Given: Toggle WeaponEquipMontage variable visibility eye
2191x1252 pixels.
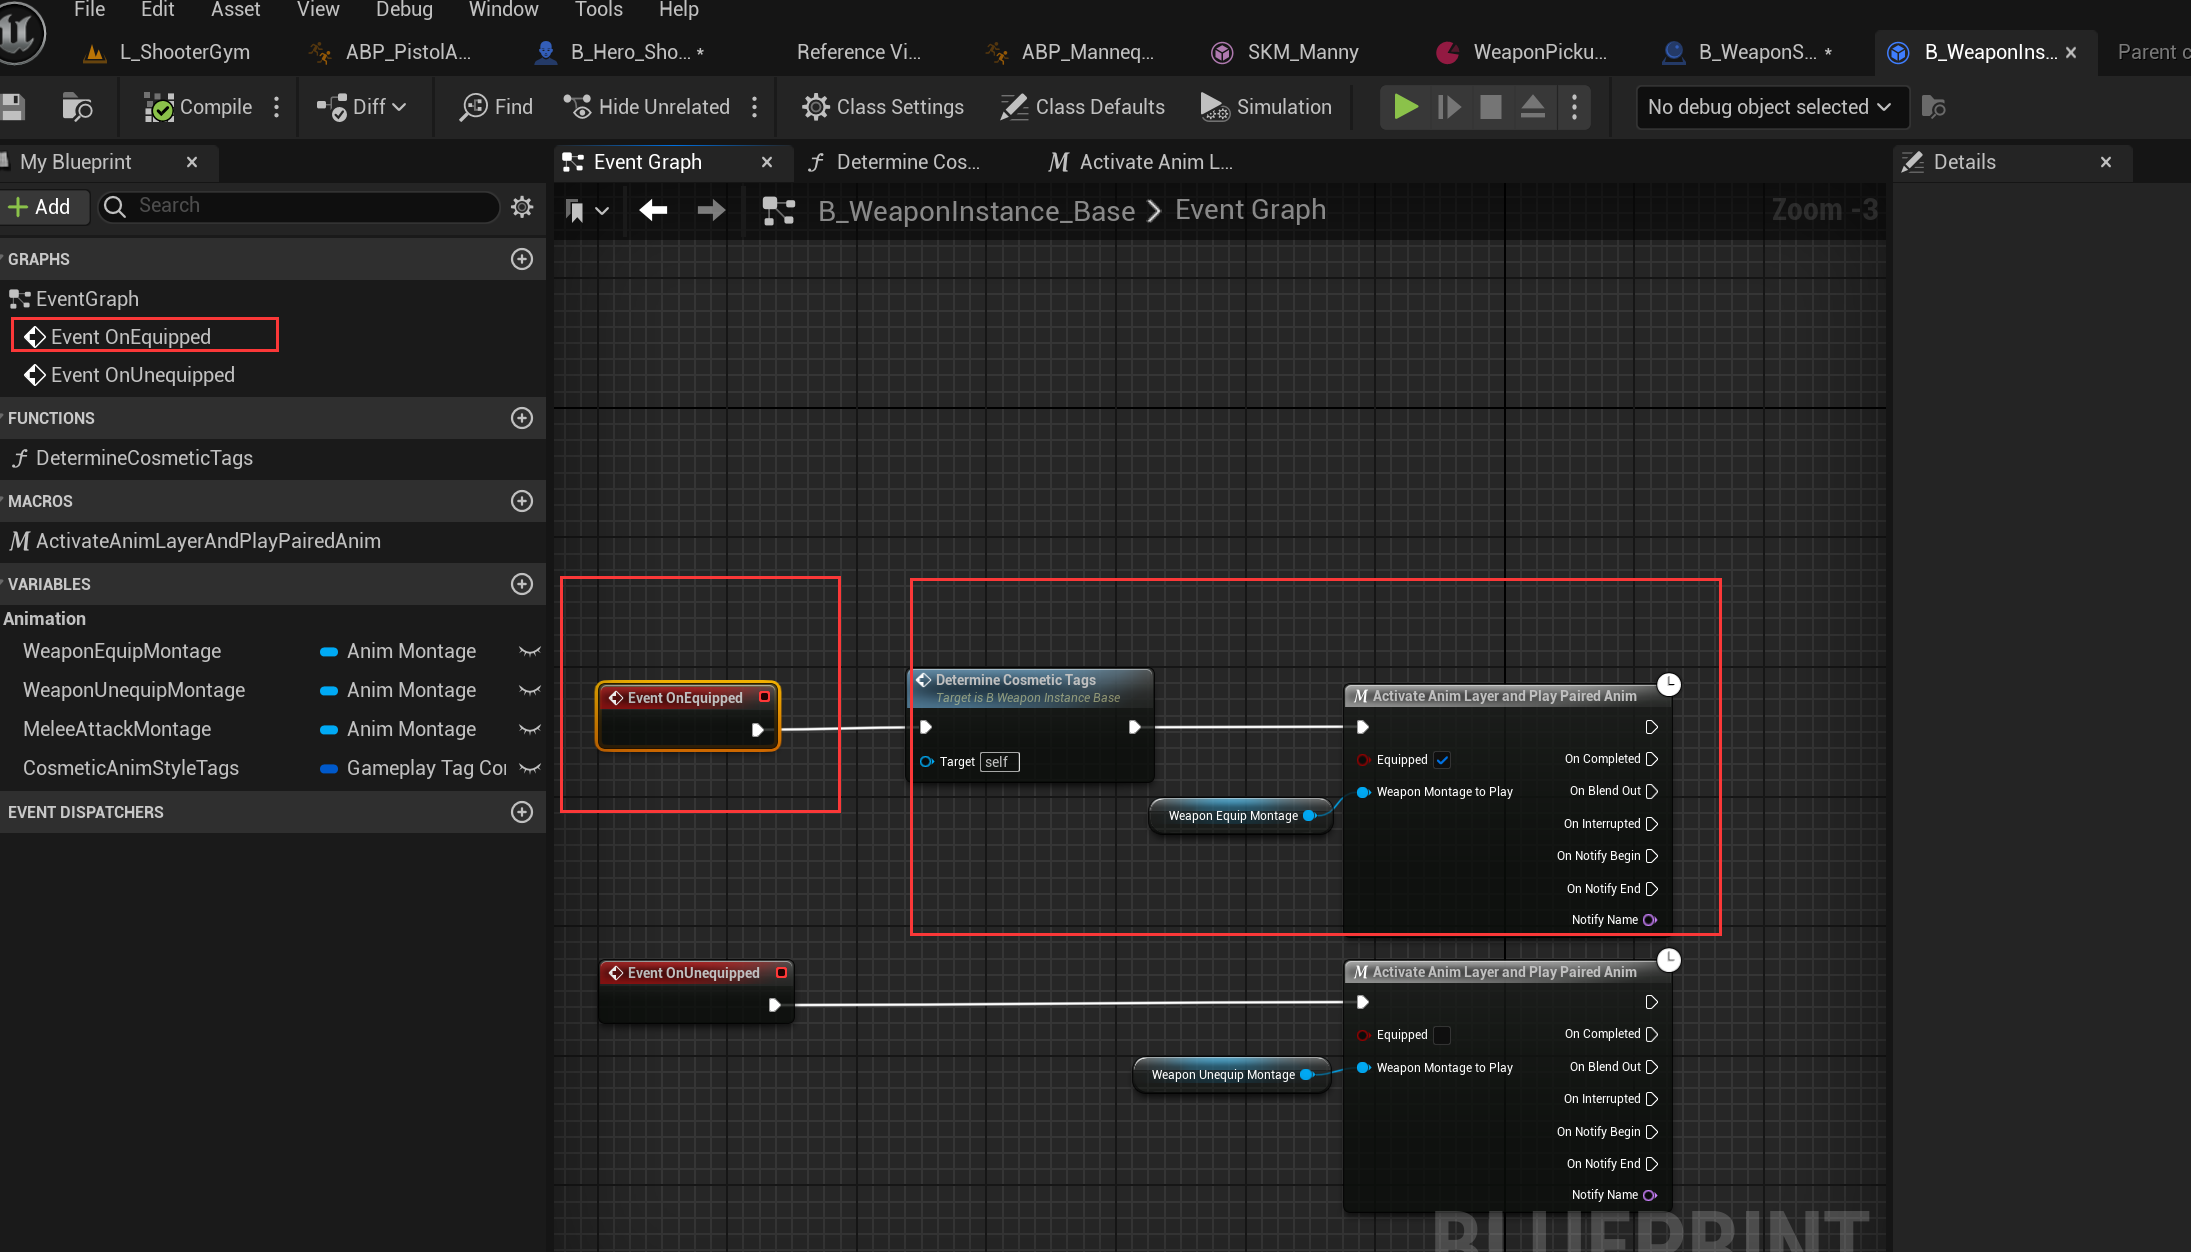Looking at the screenshot, I should [x=530, y=652].
